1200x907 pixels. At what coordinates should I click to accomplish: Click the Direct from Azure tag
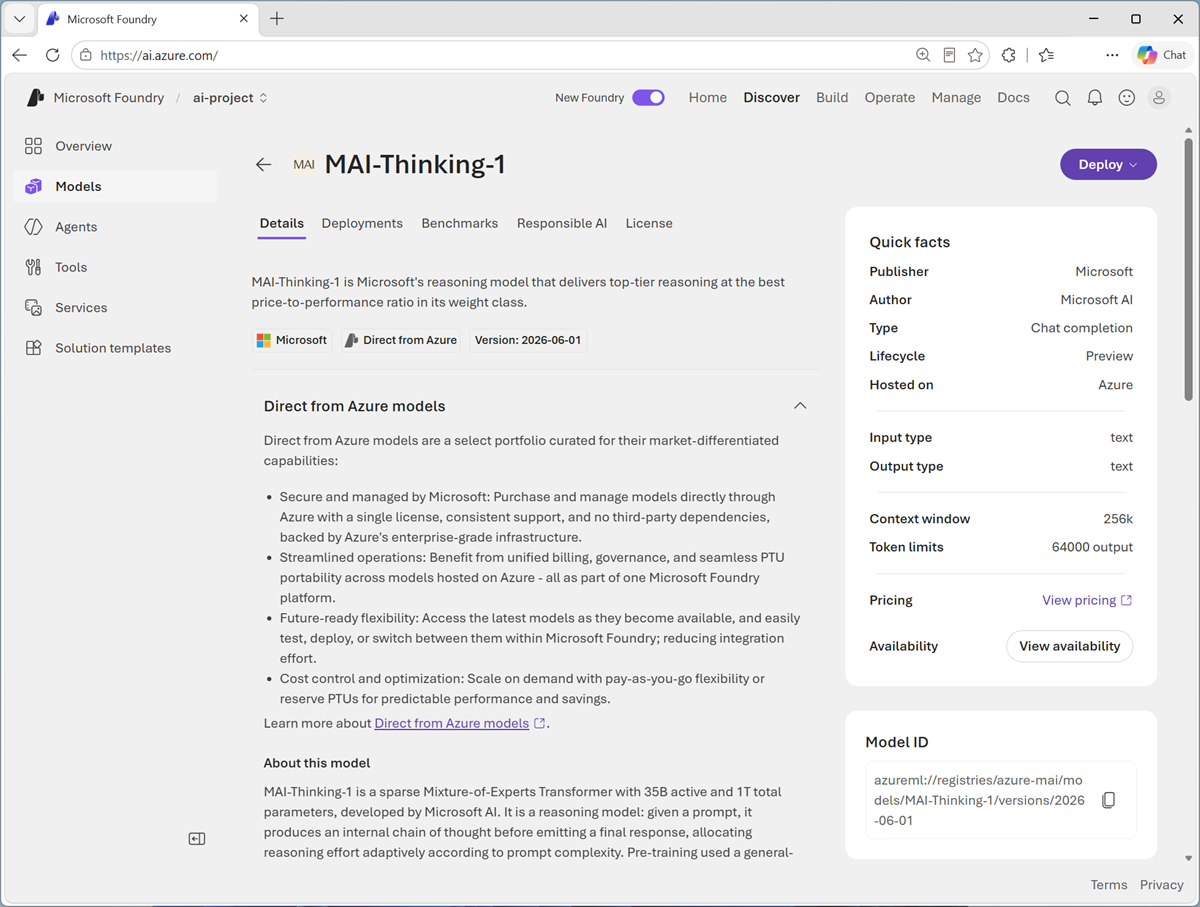401,340
